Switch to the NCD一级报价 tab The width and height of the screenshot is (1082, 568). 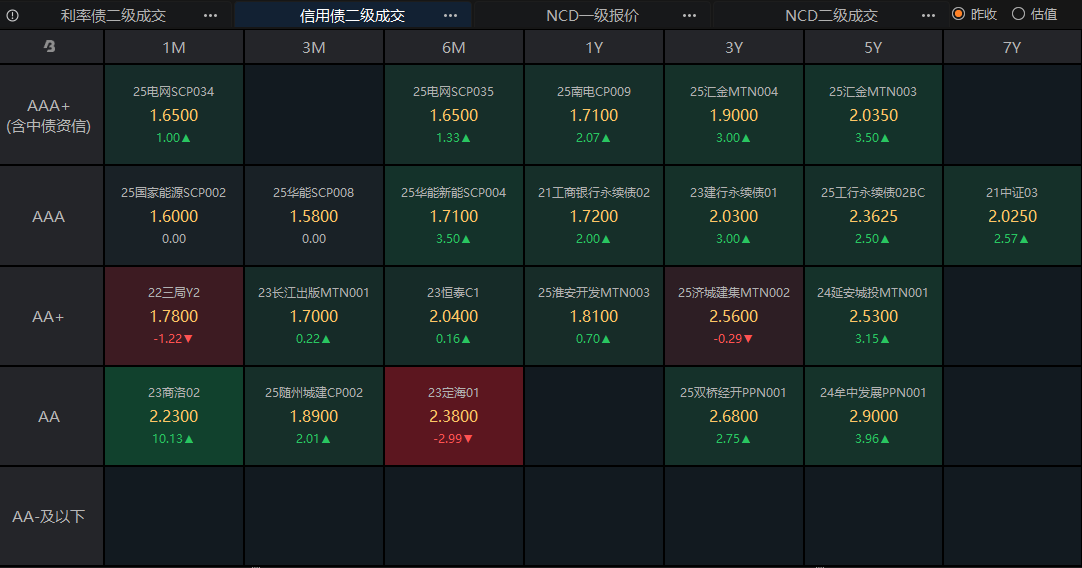pyautogui.click(x=592, y=15)
